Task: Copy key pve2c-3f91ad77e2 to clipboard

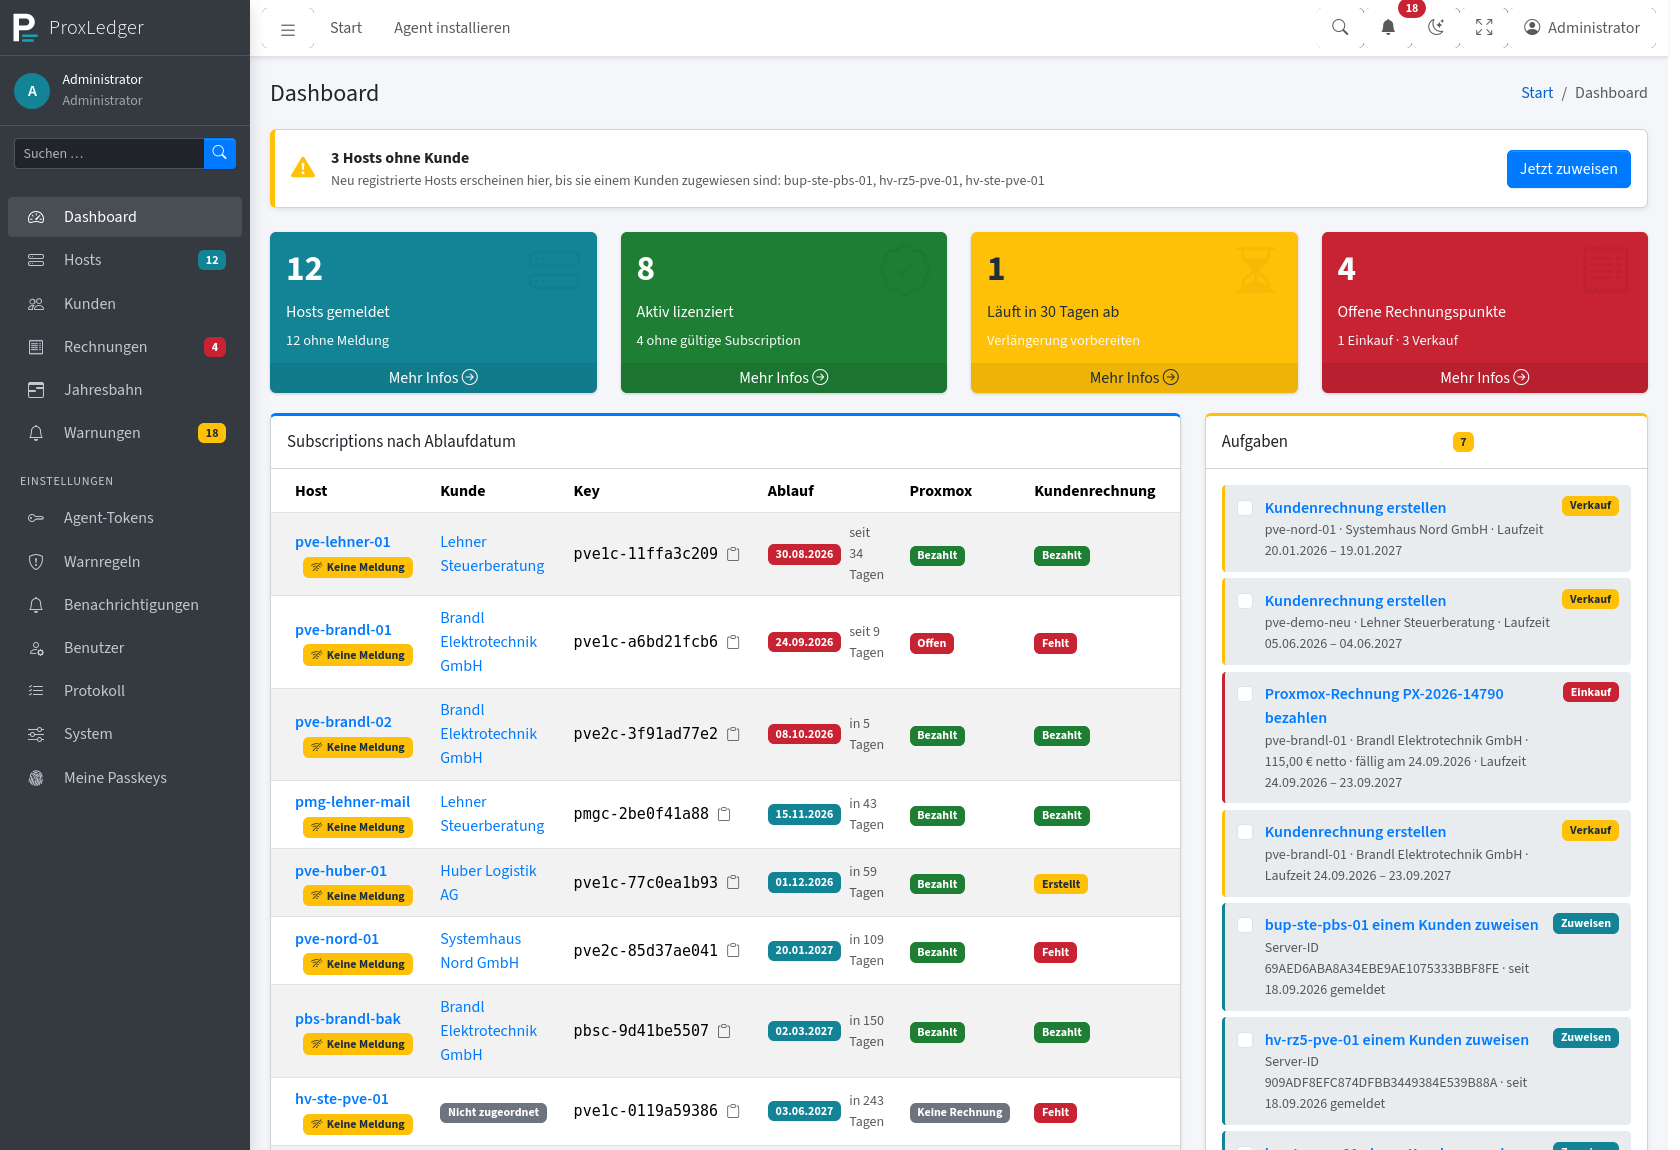Action: [x=733, y=734]
